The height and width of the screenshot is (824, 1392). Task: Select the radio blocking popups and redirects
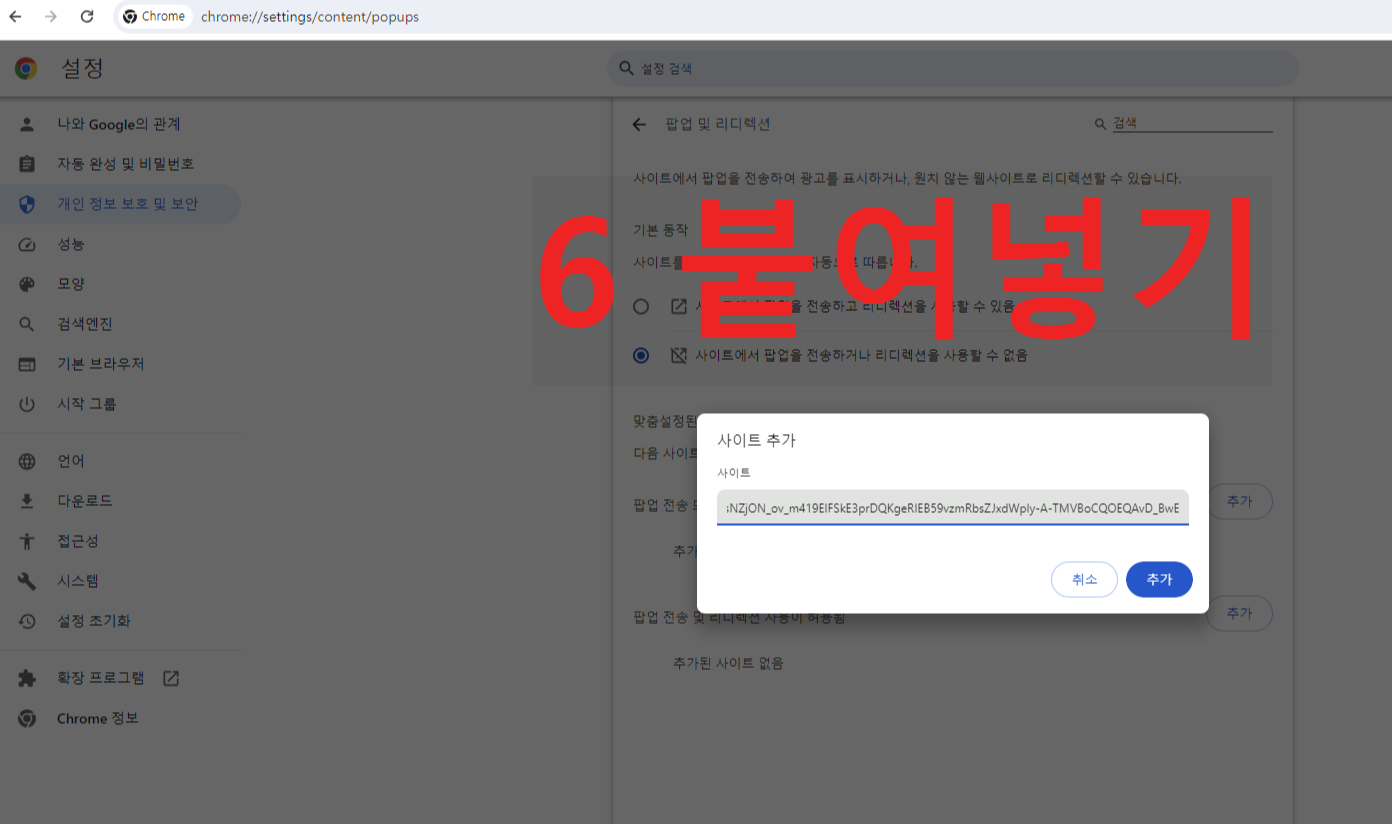pyautogui.click(x=640, y=355)
